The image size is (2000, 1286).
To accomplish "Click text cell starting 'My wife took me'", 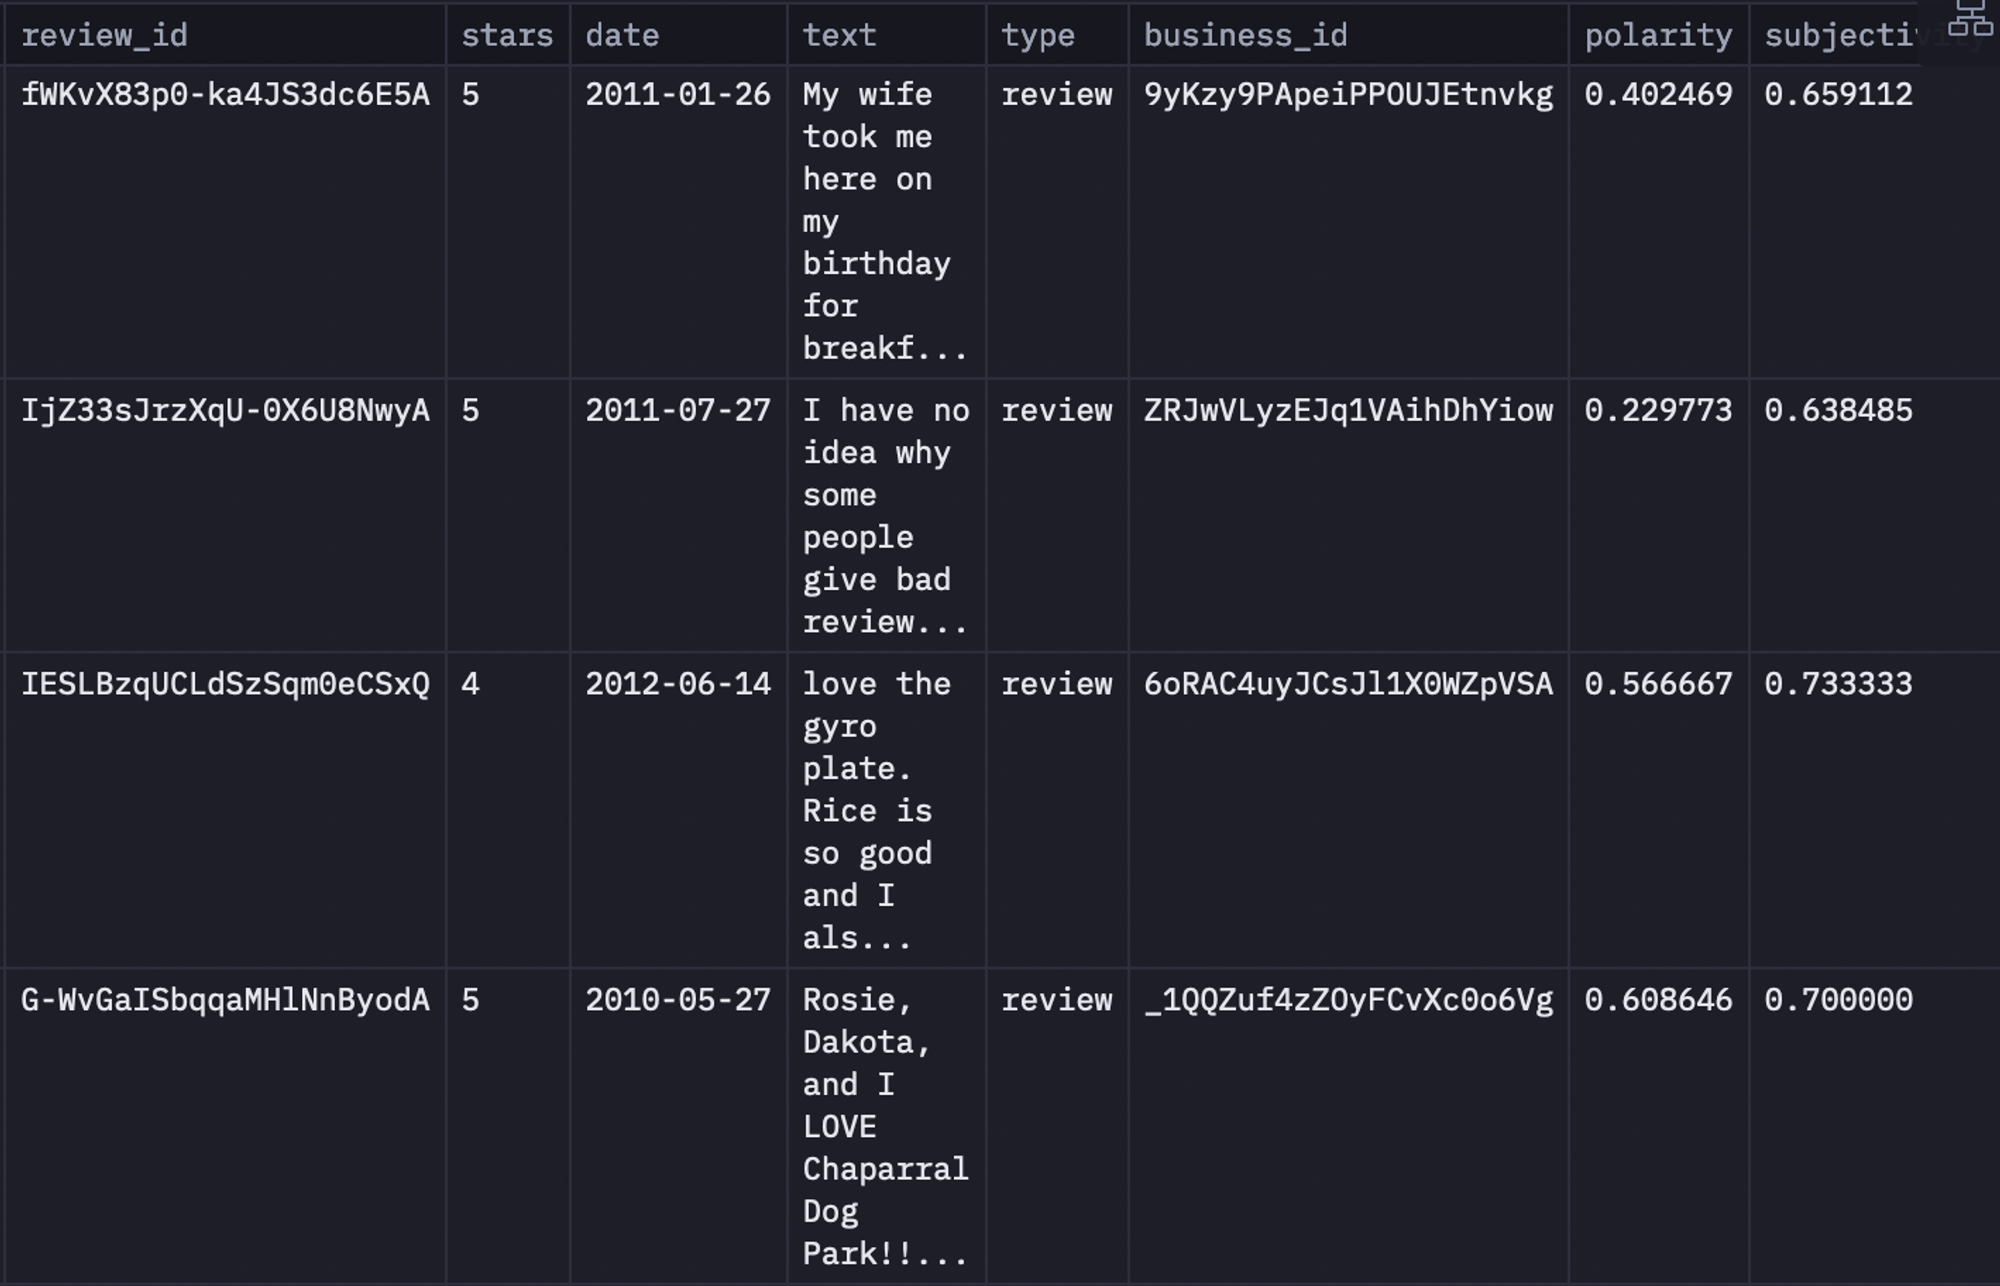I will 887,222.
